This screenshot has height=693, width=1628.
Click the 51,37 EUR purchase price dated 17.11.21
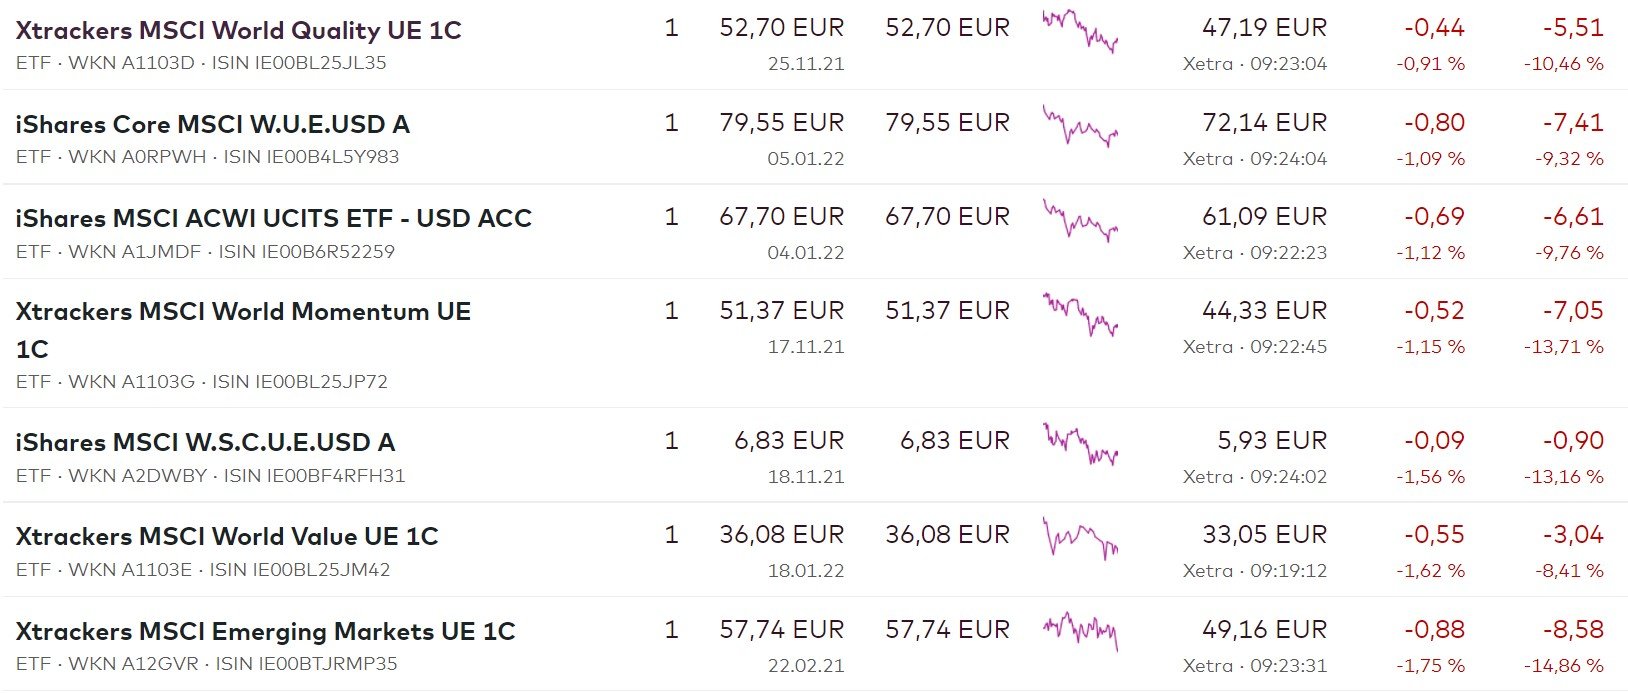[781, 311]
